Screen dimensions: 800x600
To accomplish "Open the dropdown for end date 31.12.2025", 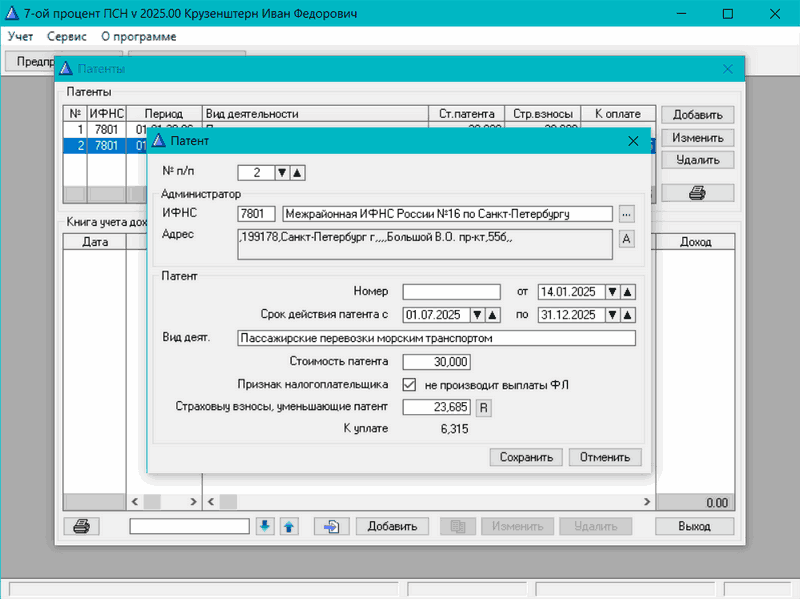I will click(611, 315).
